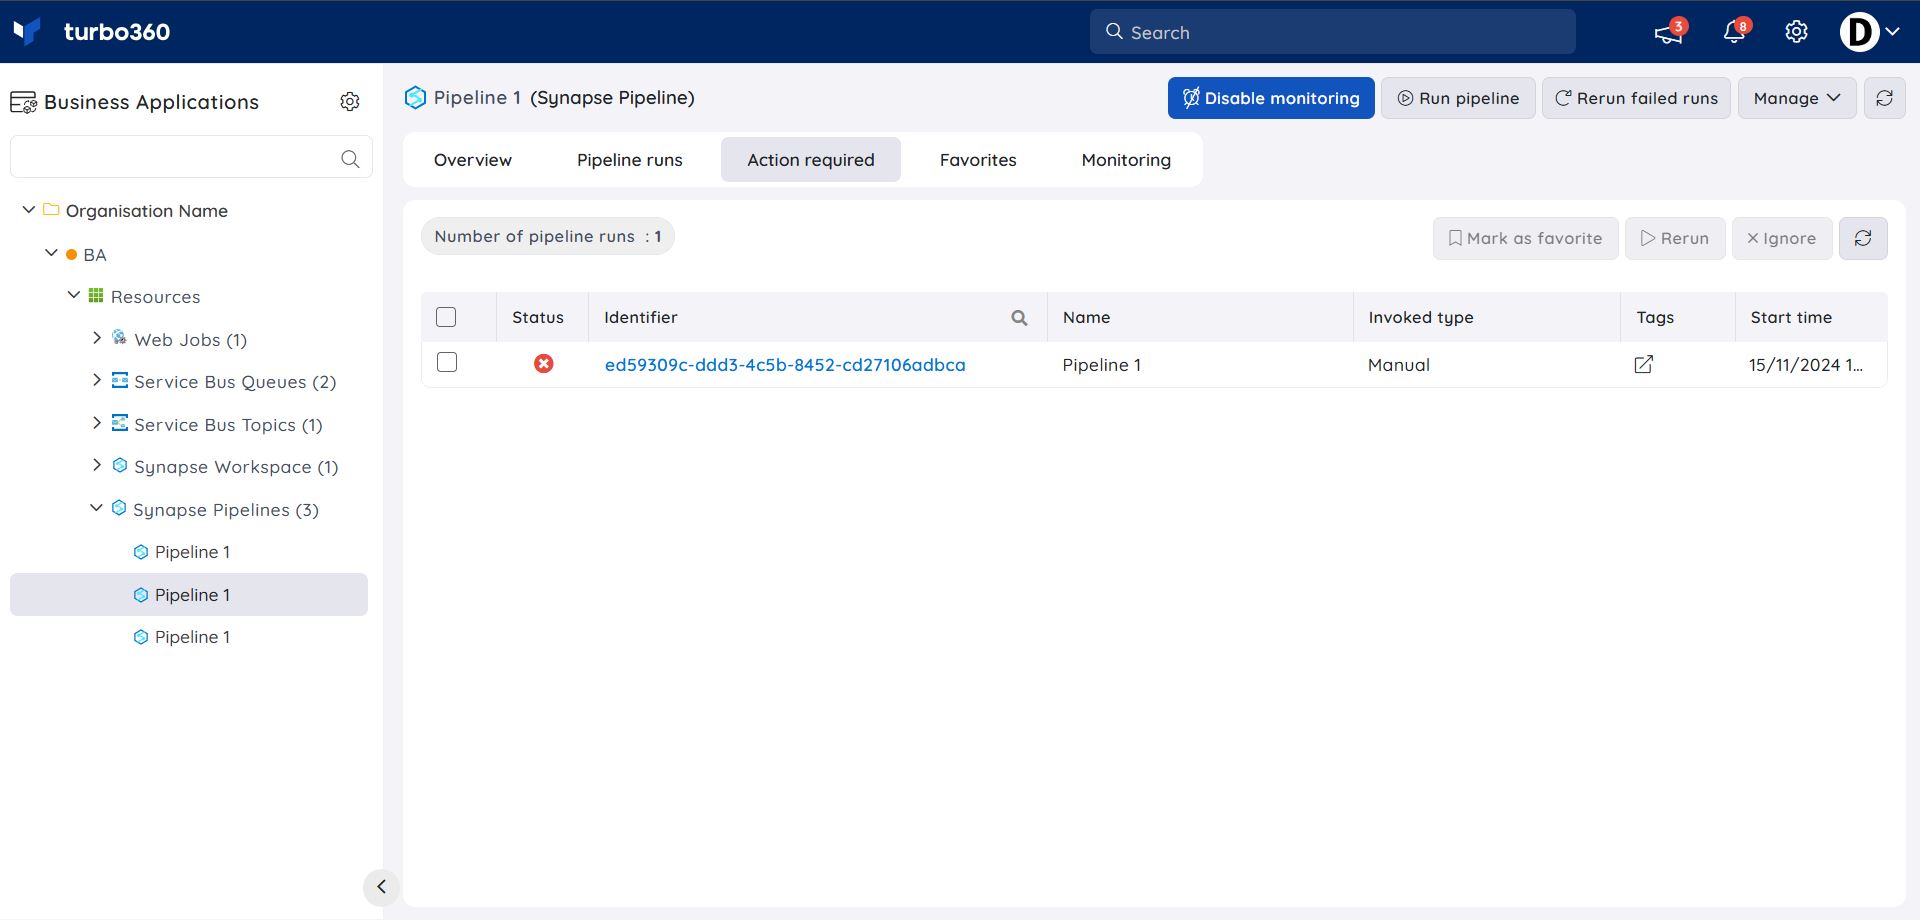The width and height of the screenshot is (1920, 920).
Task: Click the failed status icon of the run
Action: [543, 364]
